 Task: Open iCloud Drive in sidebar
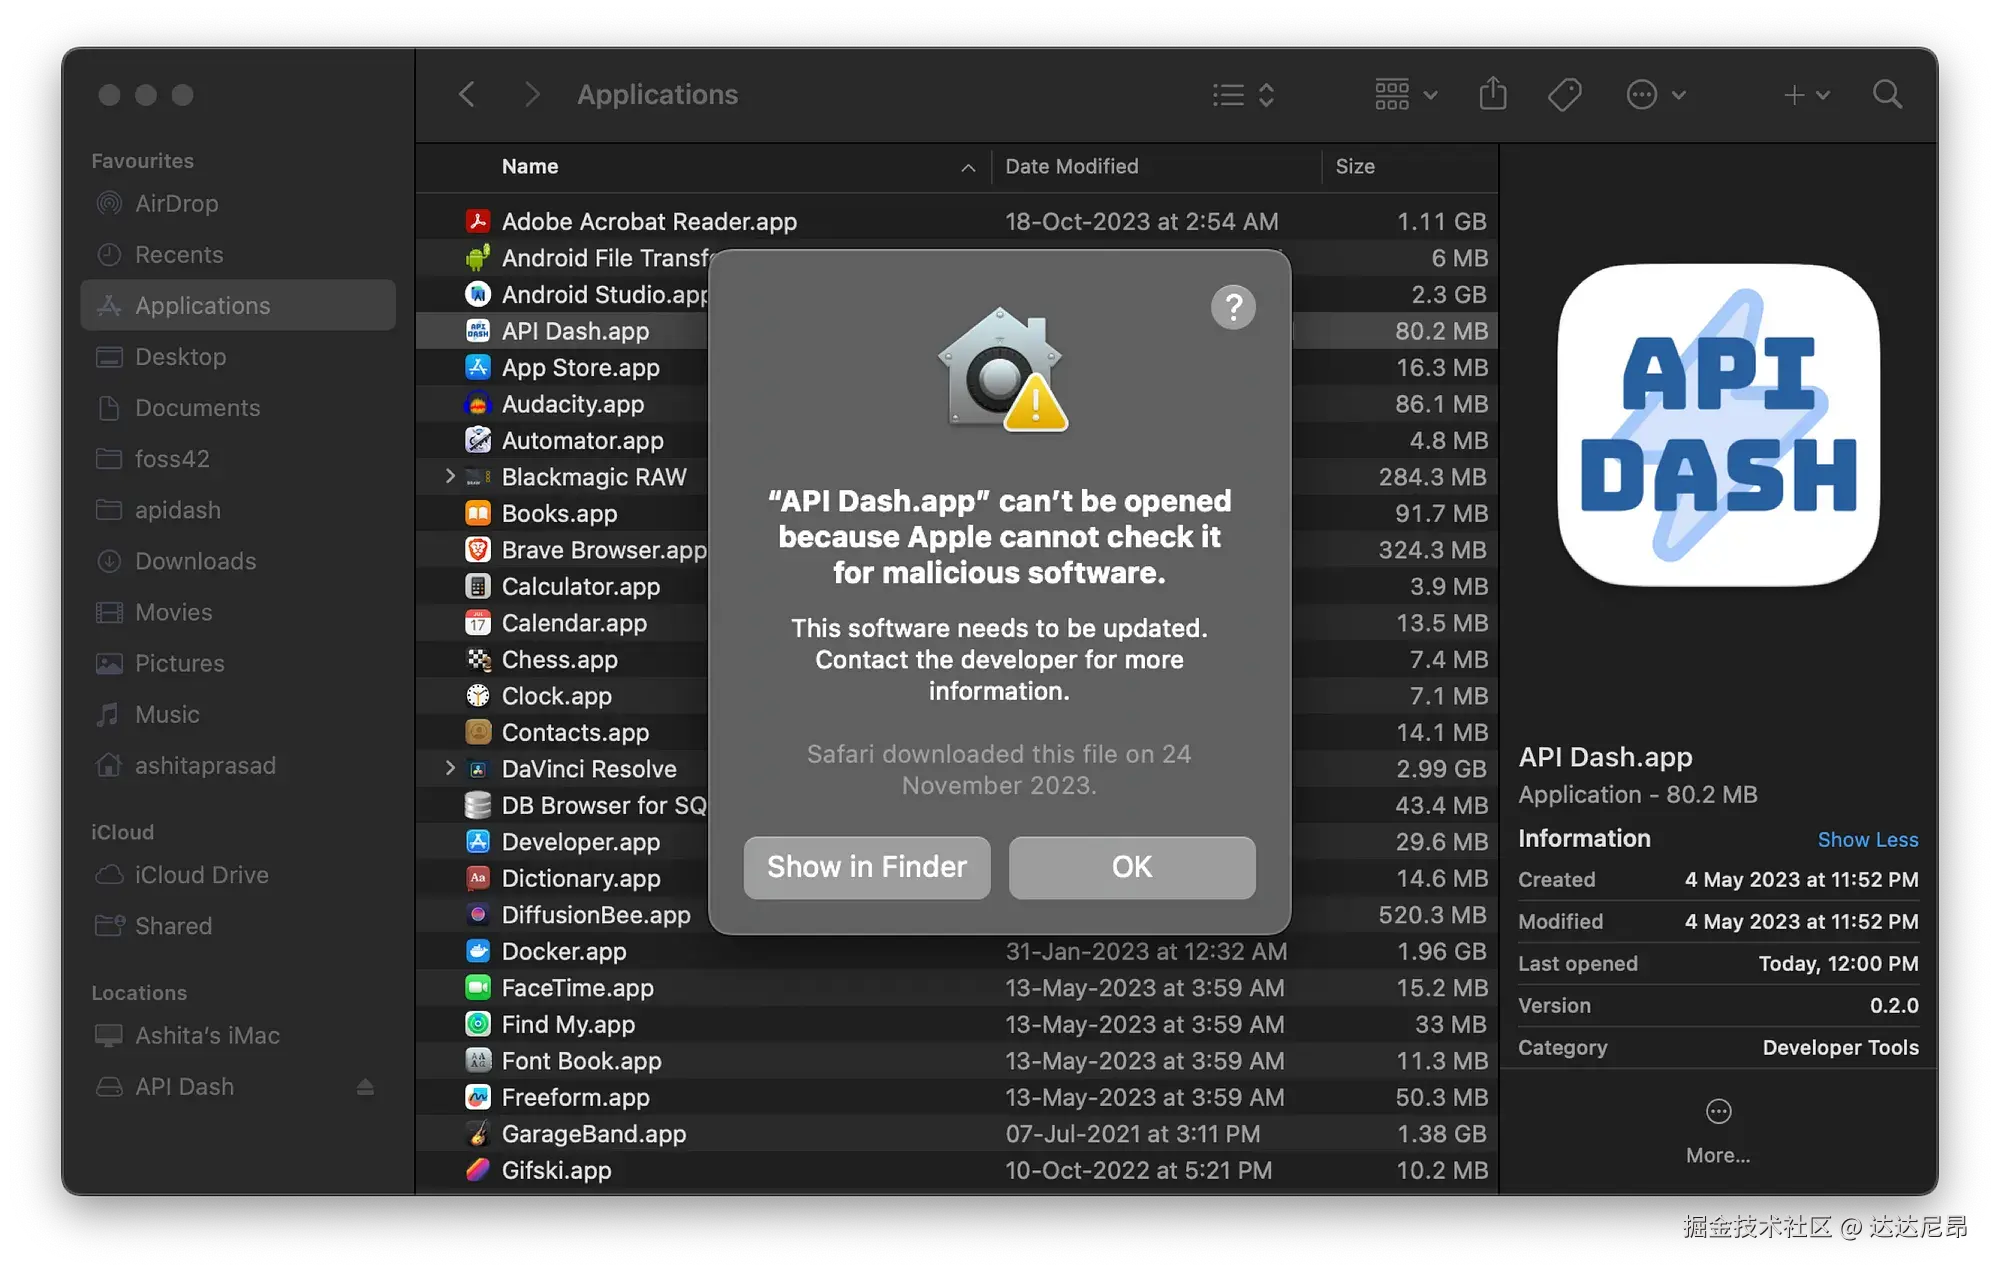(201, 875)
